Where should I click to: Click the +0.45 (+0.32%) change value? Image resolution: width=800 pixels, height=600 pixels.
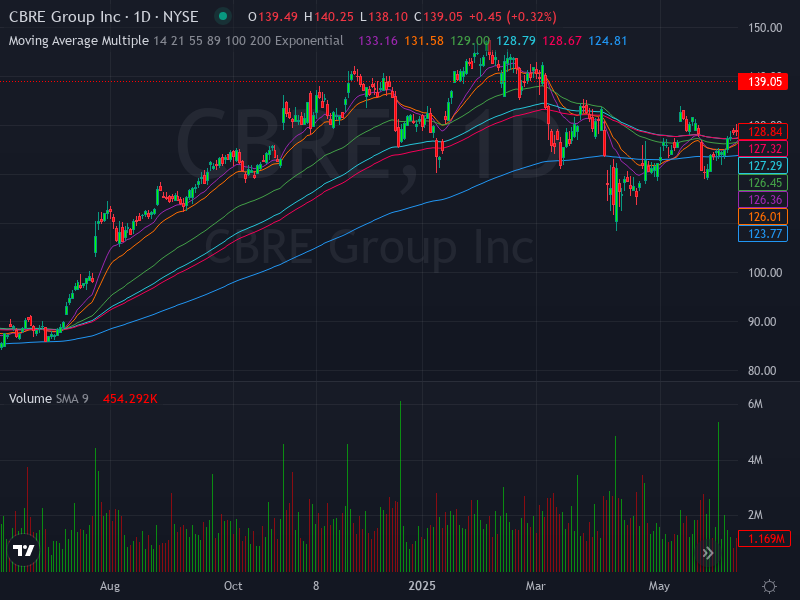(513, 17)
